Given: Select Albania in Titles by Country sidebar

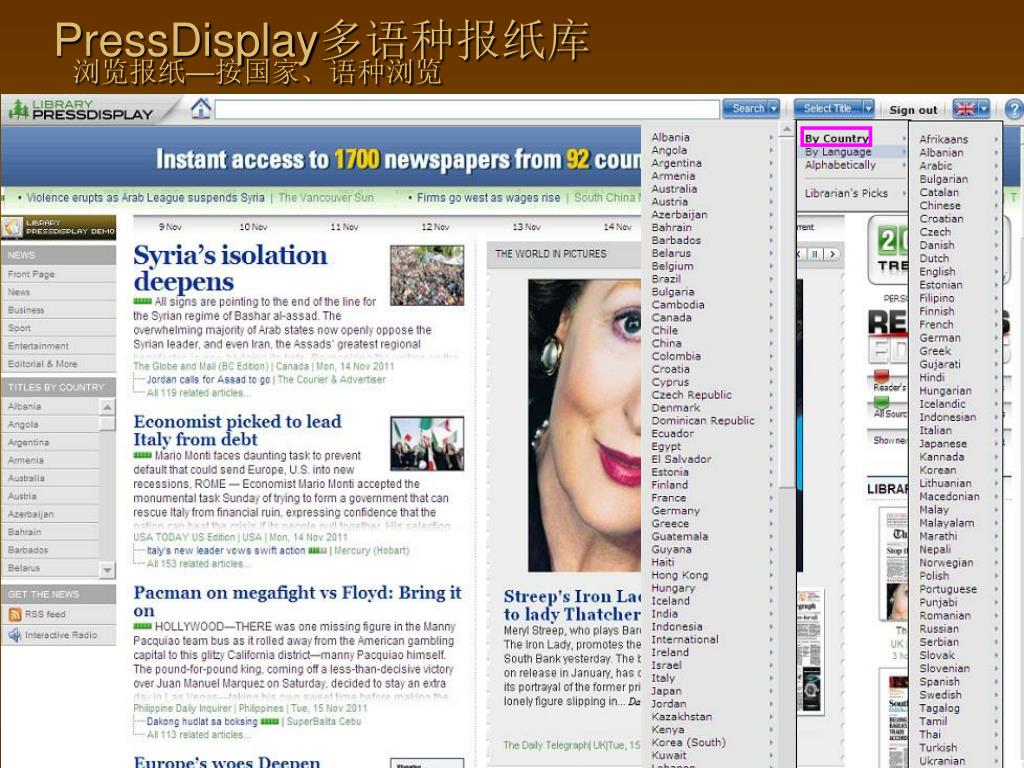Looking at the screenshot, I should point(50,406).
